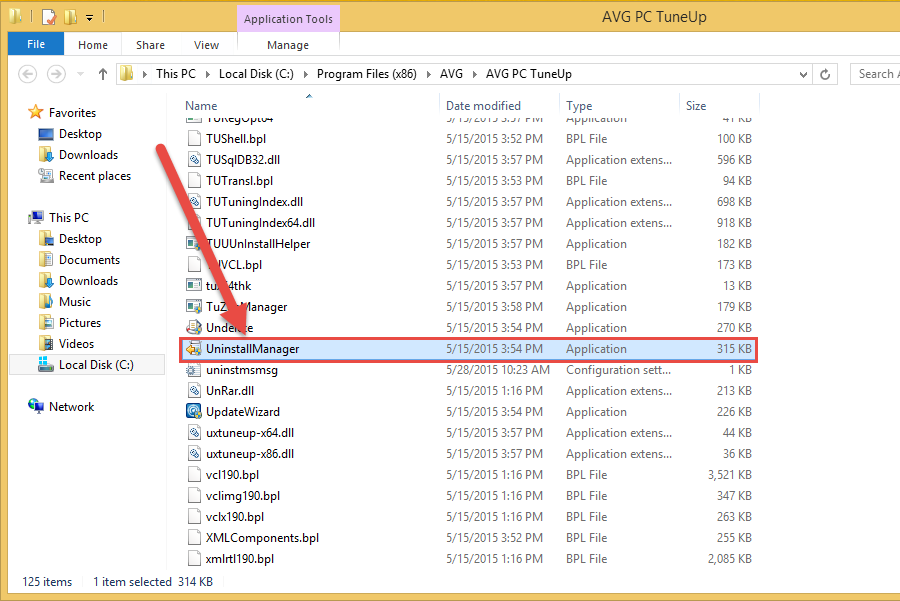The width and height of the screenshot is (900, 601).
Task: Click the Undelete application icon
Action: click(x=194, y=327)
